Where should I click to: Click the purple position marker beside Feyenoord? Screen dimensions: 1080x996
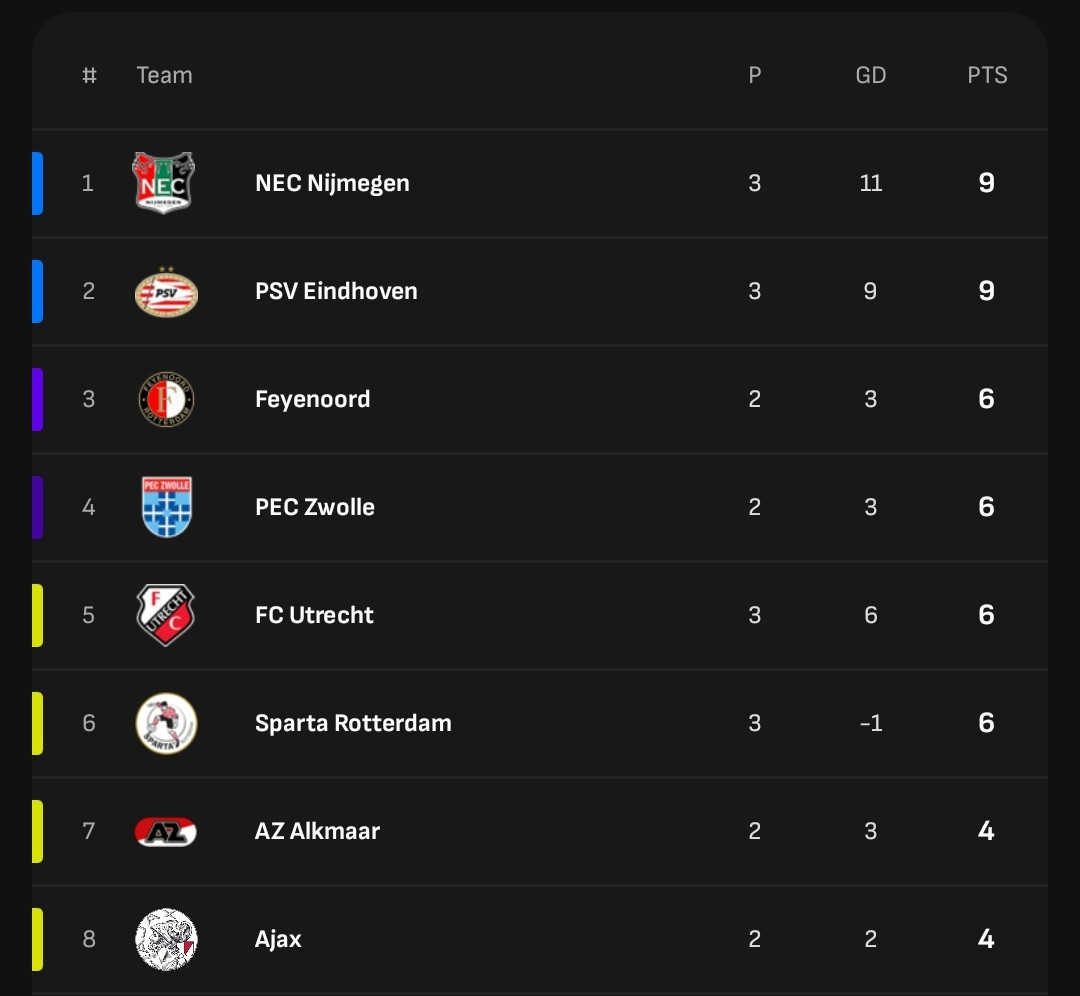38,399
